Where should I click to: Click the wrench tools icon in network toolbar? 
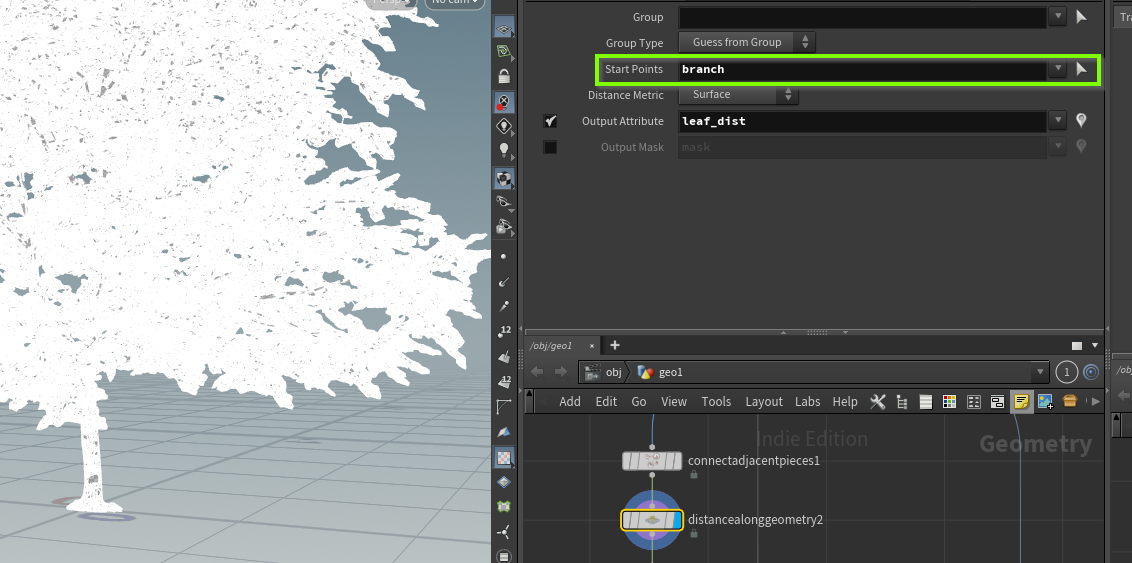tap(878, 402)
